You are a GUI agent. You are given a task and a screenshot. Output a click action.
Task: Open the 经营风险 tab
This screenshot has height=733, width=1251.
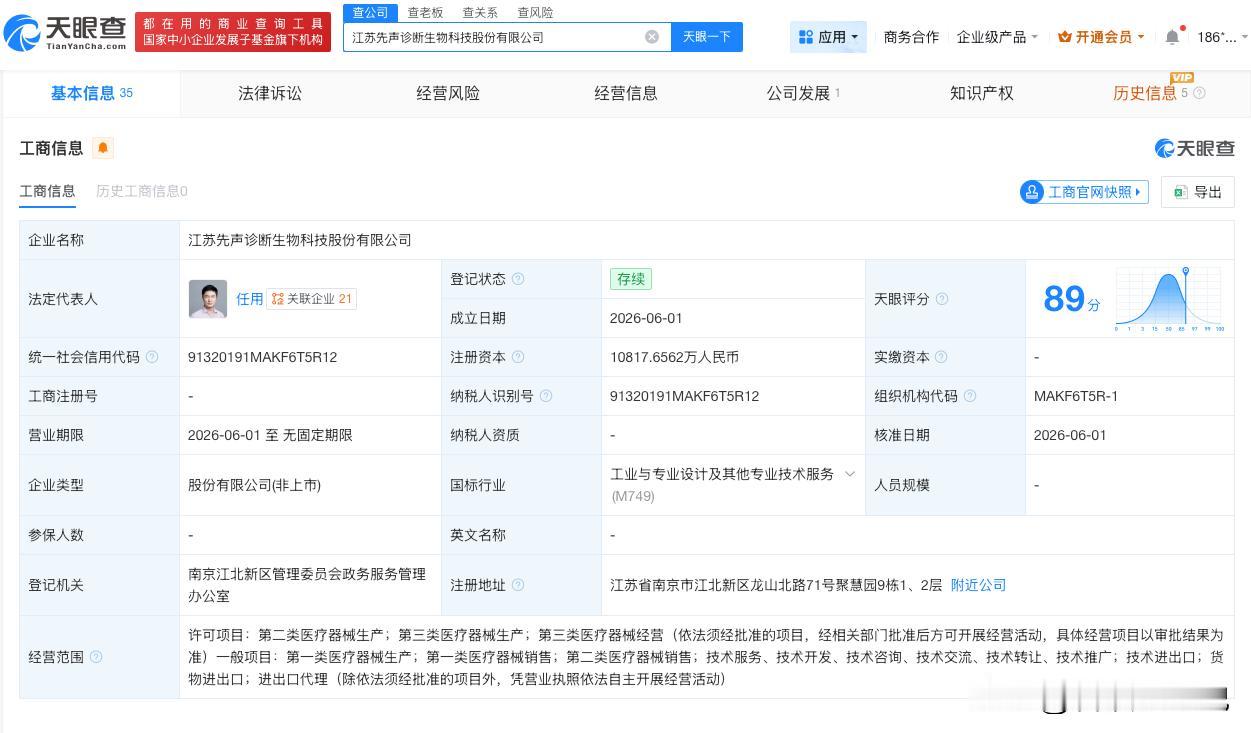pos(448,93)
